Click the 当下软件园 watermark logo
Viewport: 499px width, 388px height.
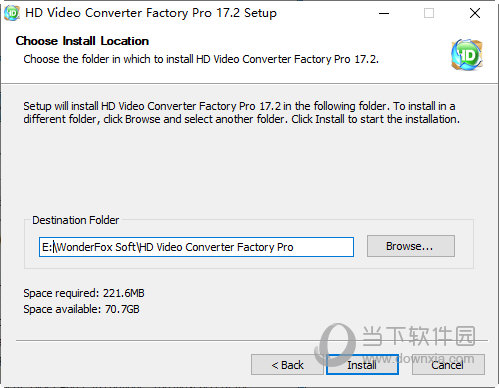(397, 337)
